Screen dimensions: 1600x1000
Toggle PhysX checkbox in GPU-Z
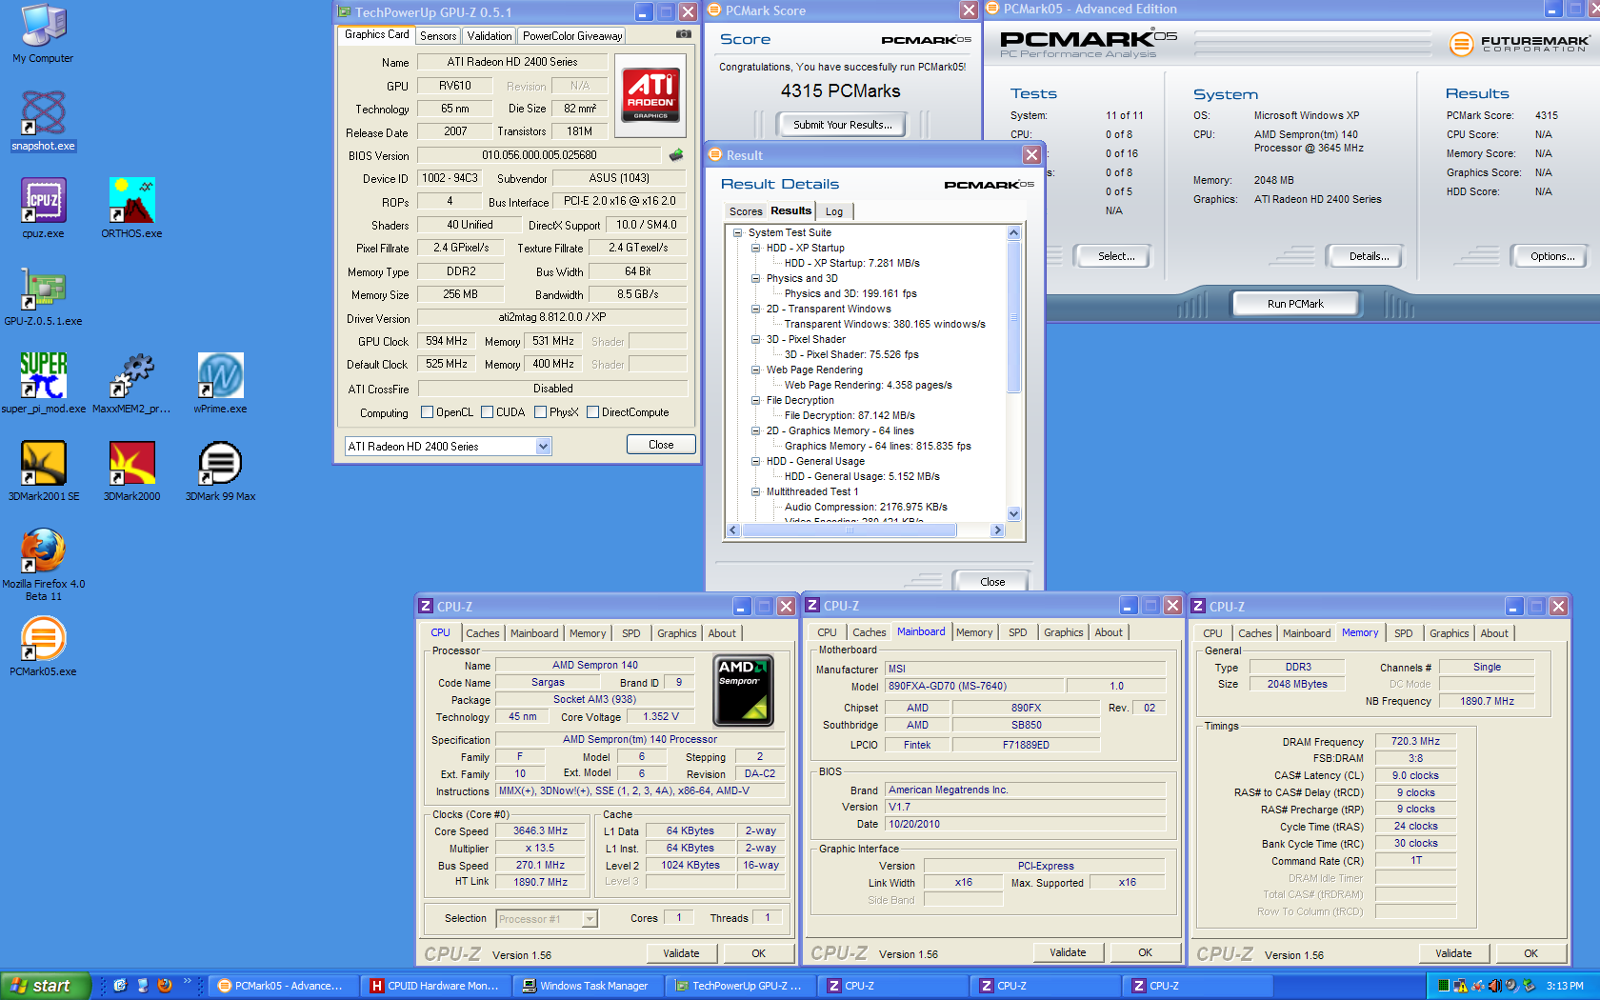pos(540,412)
